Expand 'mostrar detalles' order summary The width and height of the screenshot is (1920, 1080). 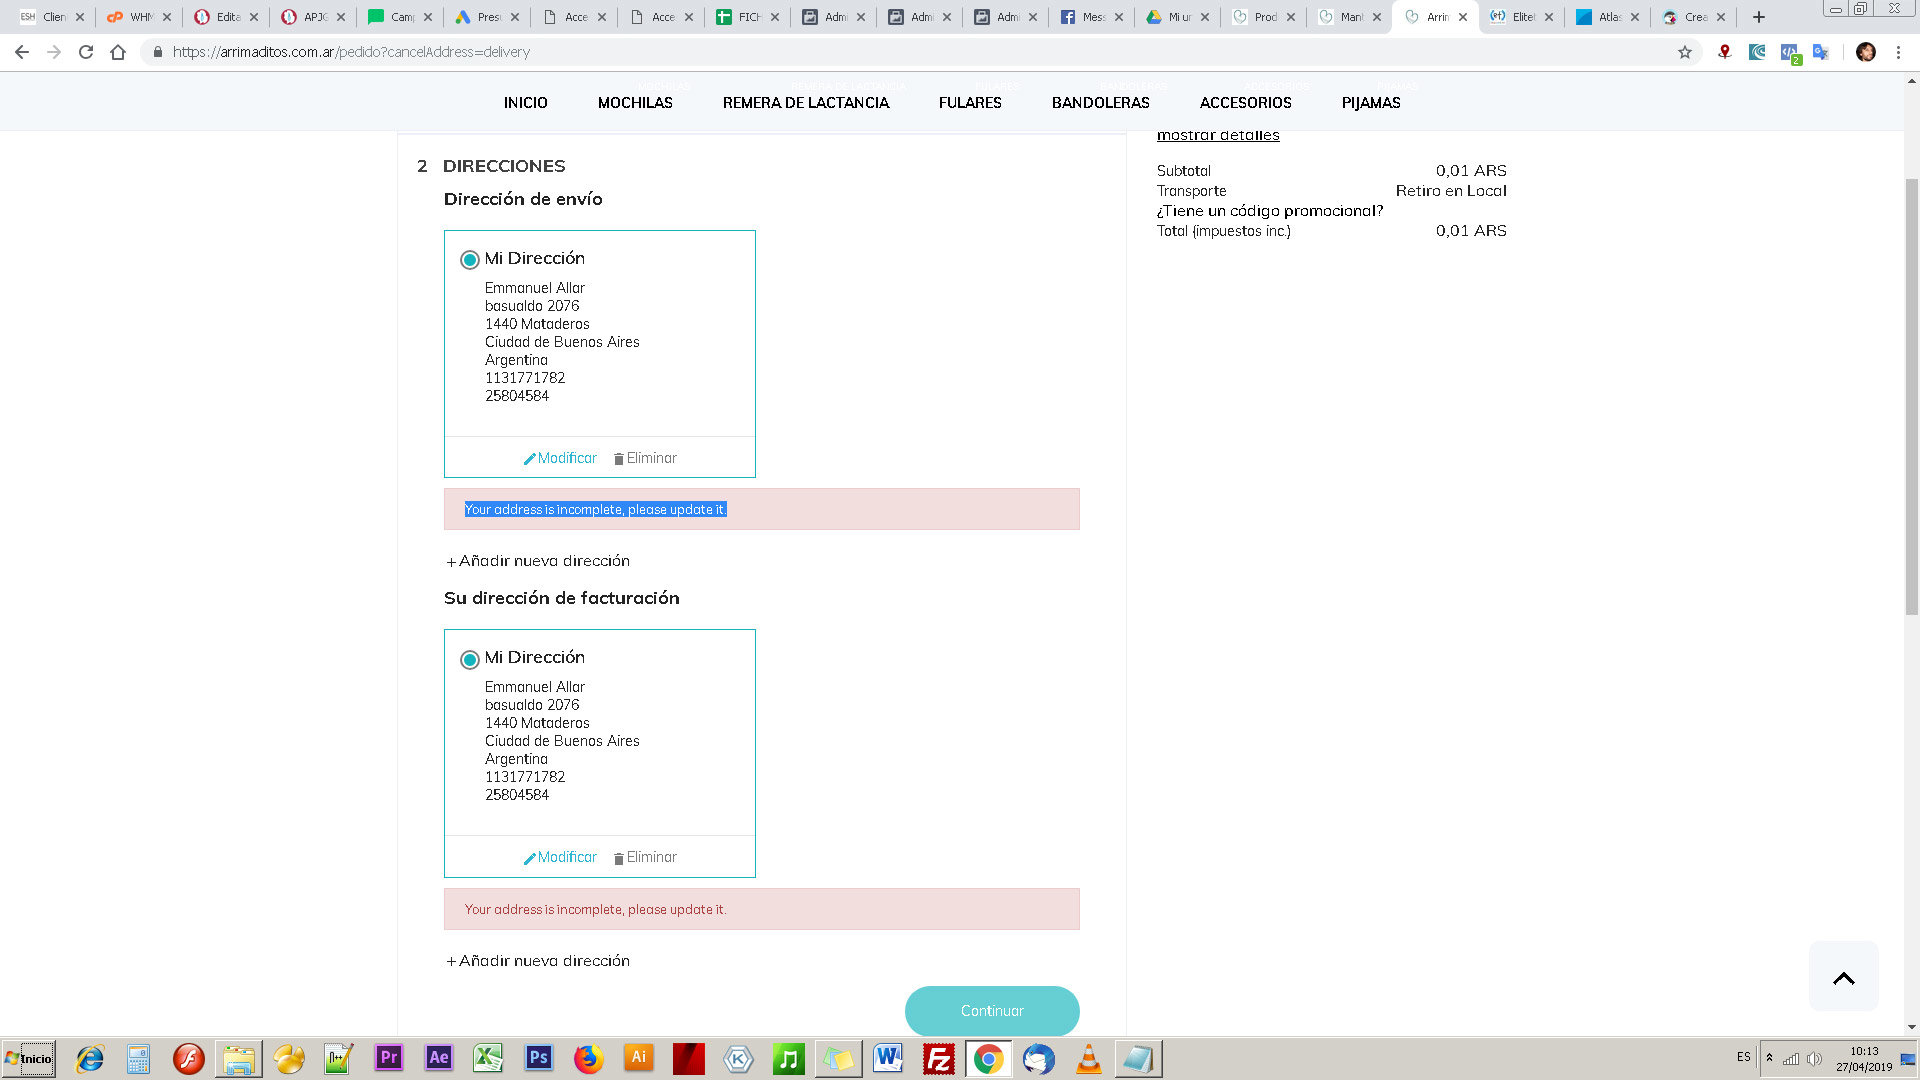(1217, 136)
